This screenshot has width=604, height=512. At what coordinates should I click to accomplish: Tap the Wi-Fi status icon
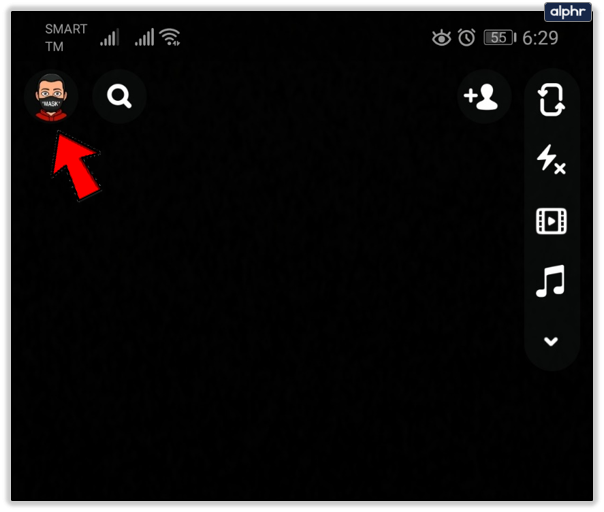point(170,37)
